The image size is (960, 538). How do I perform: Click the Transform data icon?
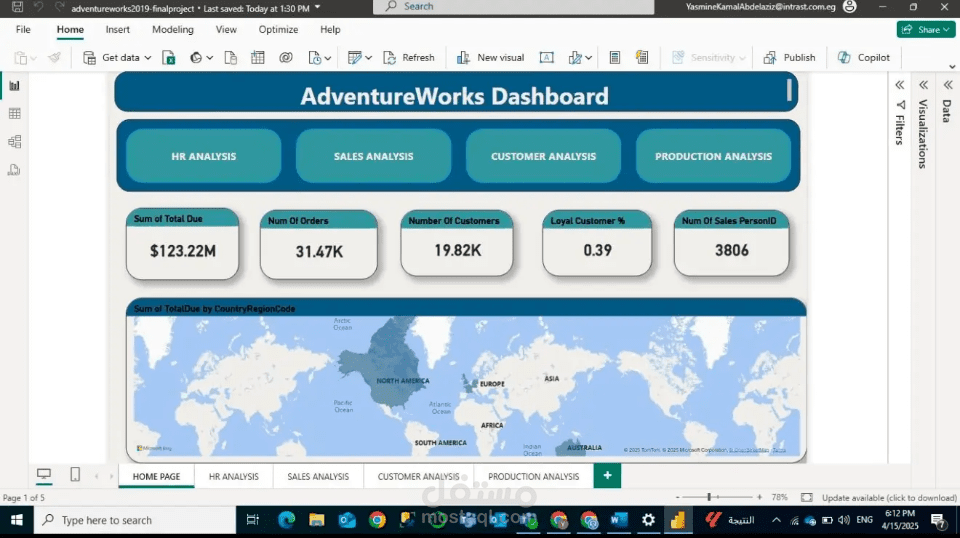coord(354,58)
